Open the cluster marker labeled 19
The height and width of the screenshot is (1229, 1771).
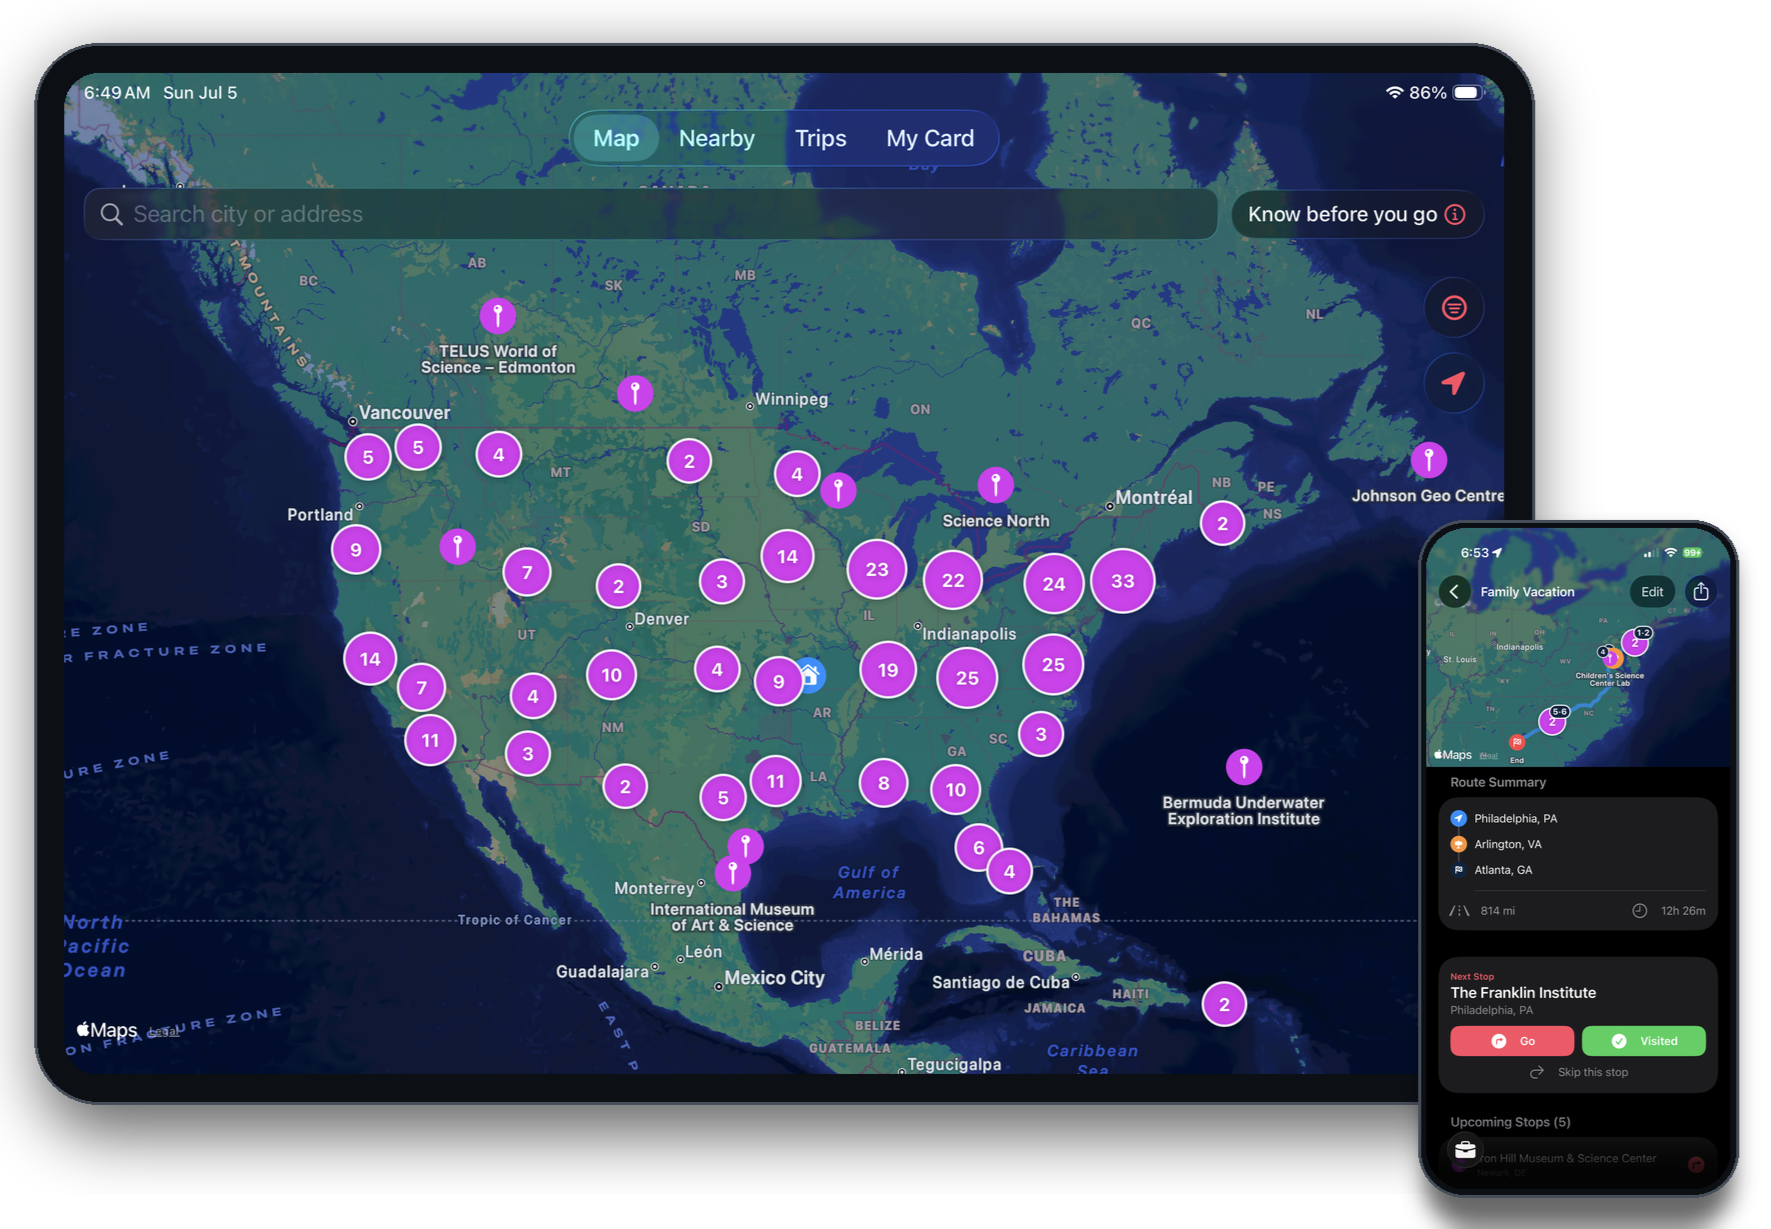[888, 670]
